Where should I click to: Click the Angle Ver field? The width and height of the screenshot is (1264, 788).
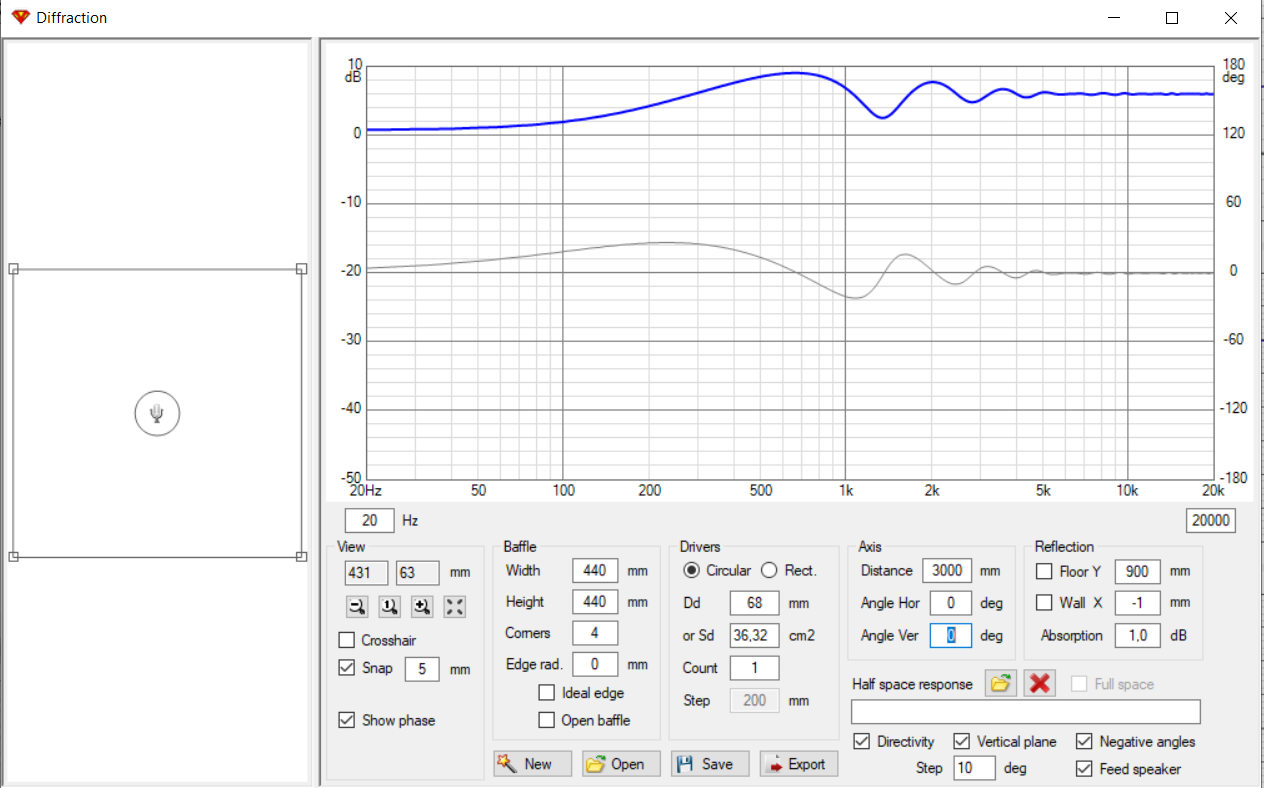coord(950,635)
